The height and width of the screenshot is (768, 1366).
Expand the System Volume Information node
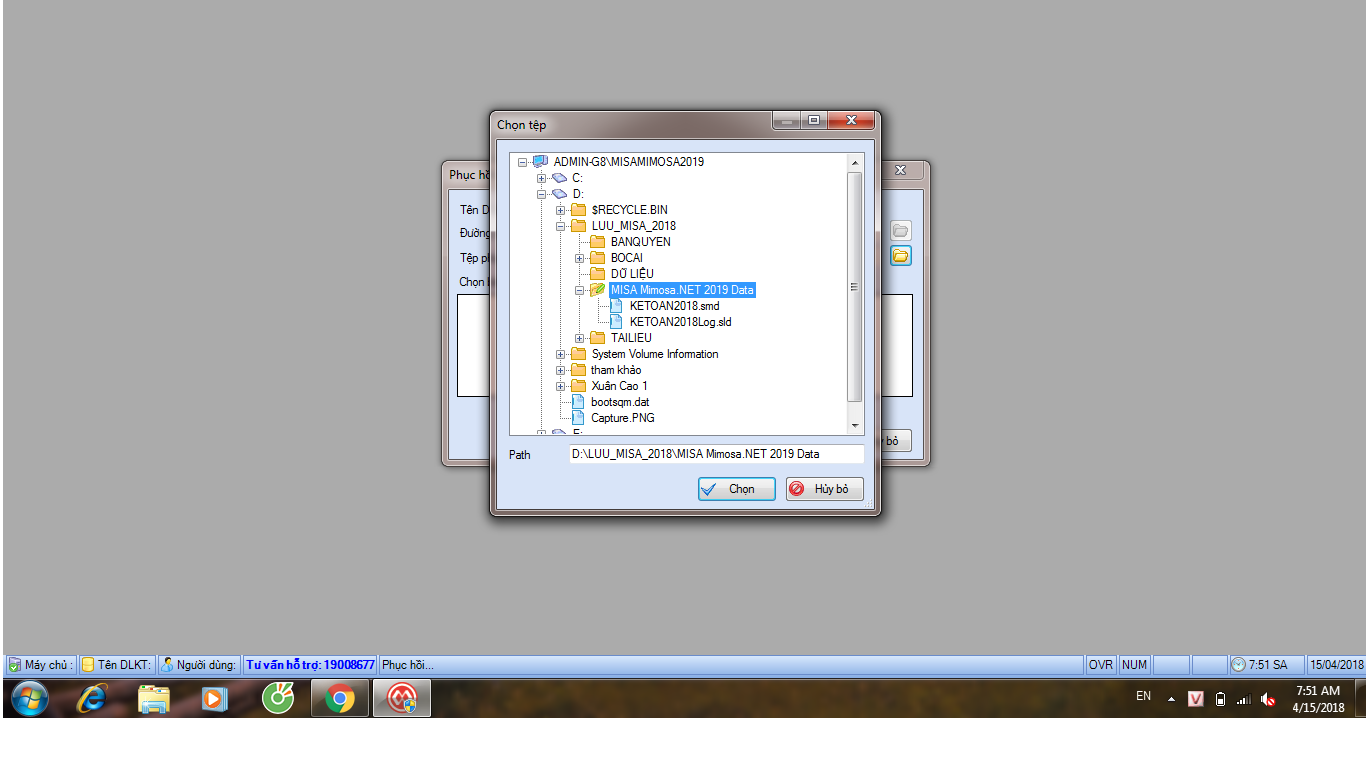[560, 354]
